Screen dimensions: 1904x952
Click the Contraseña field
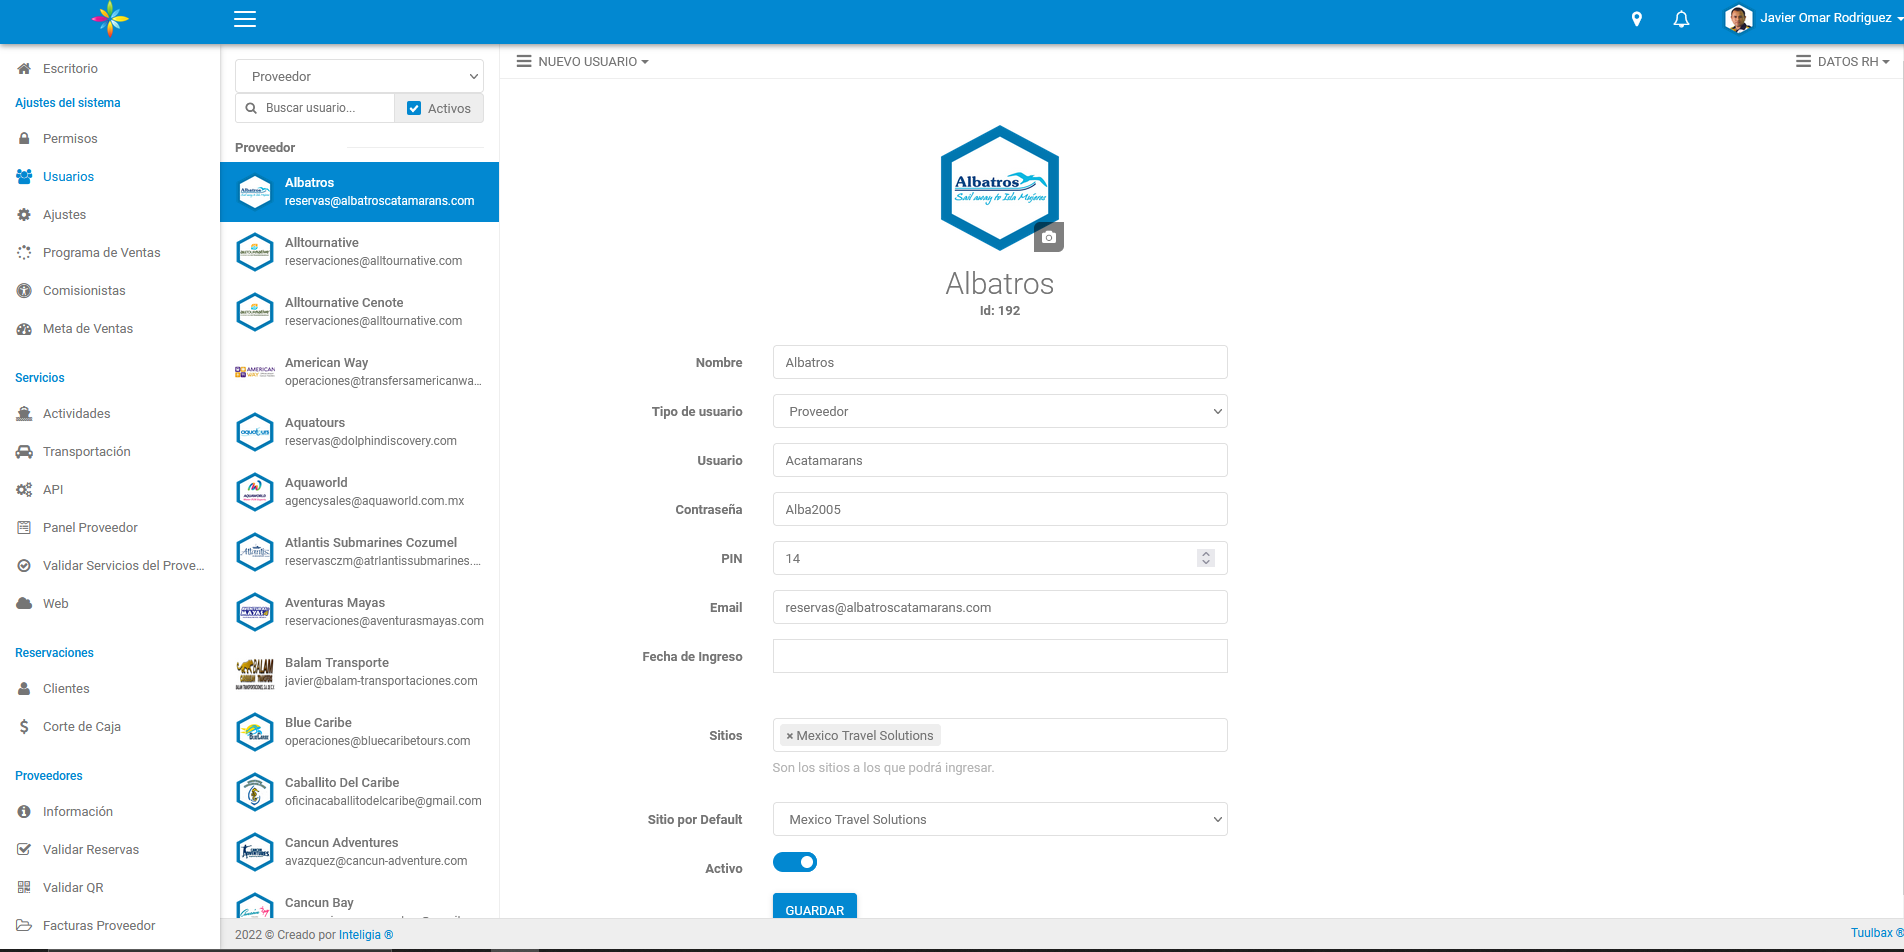(1000, 509)
